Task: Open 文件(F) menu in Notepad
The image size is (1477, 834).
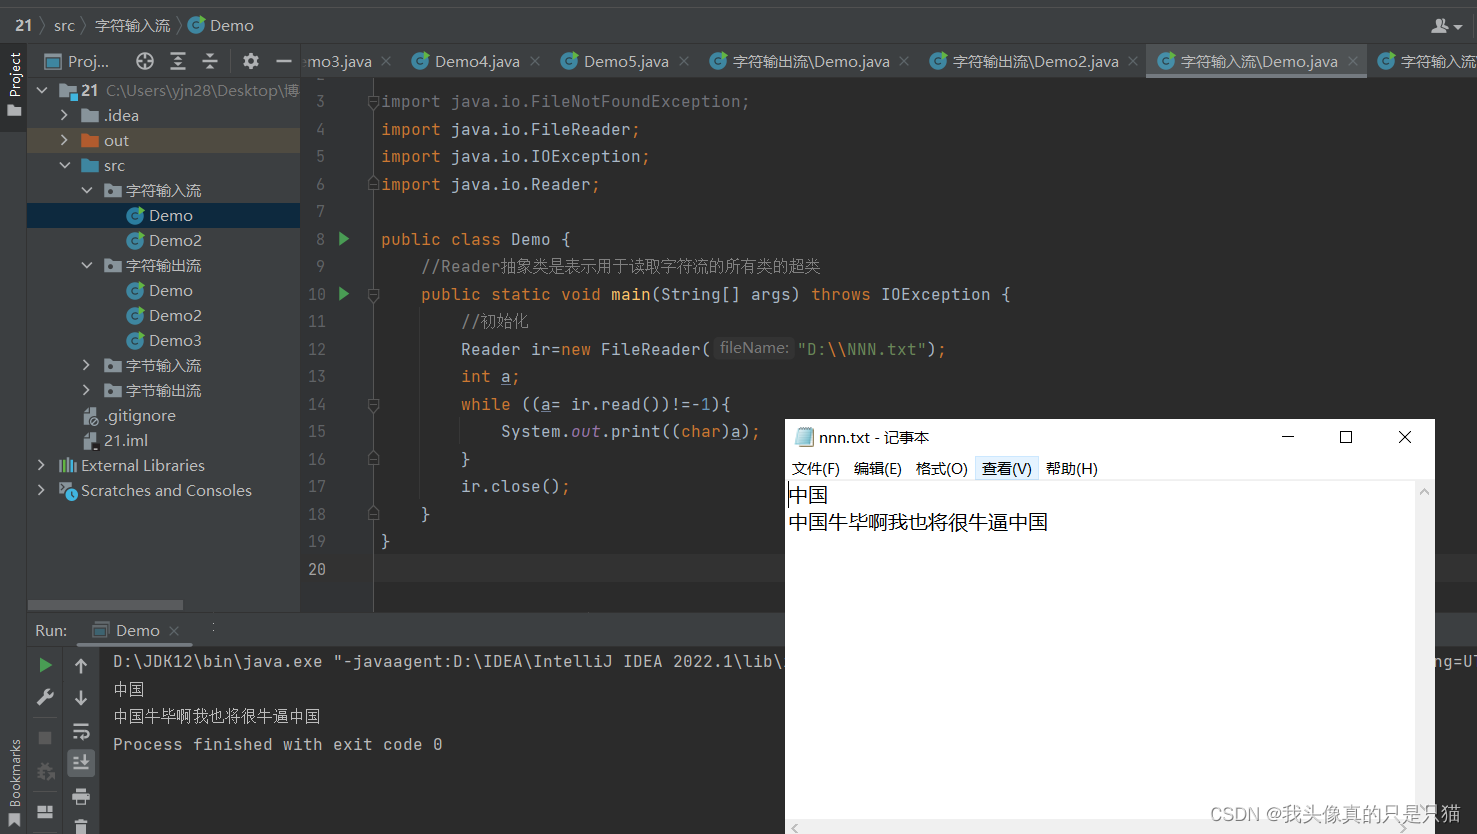Action: click(816, 468)
